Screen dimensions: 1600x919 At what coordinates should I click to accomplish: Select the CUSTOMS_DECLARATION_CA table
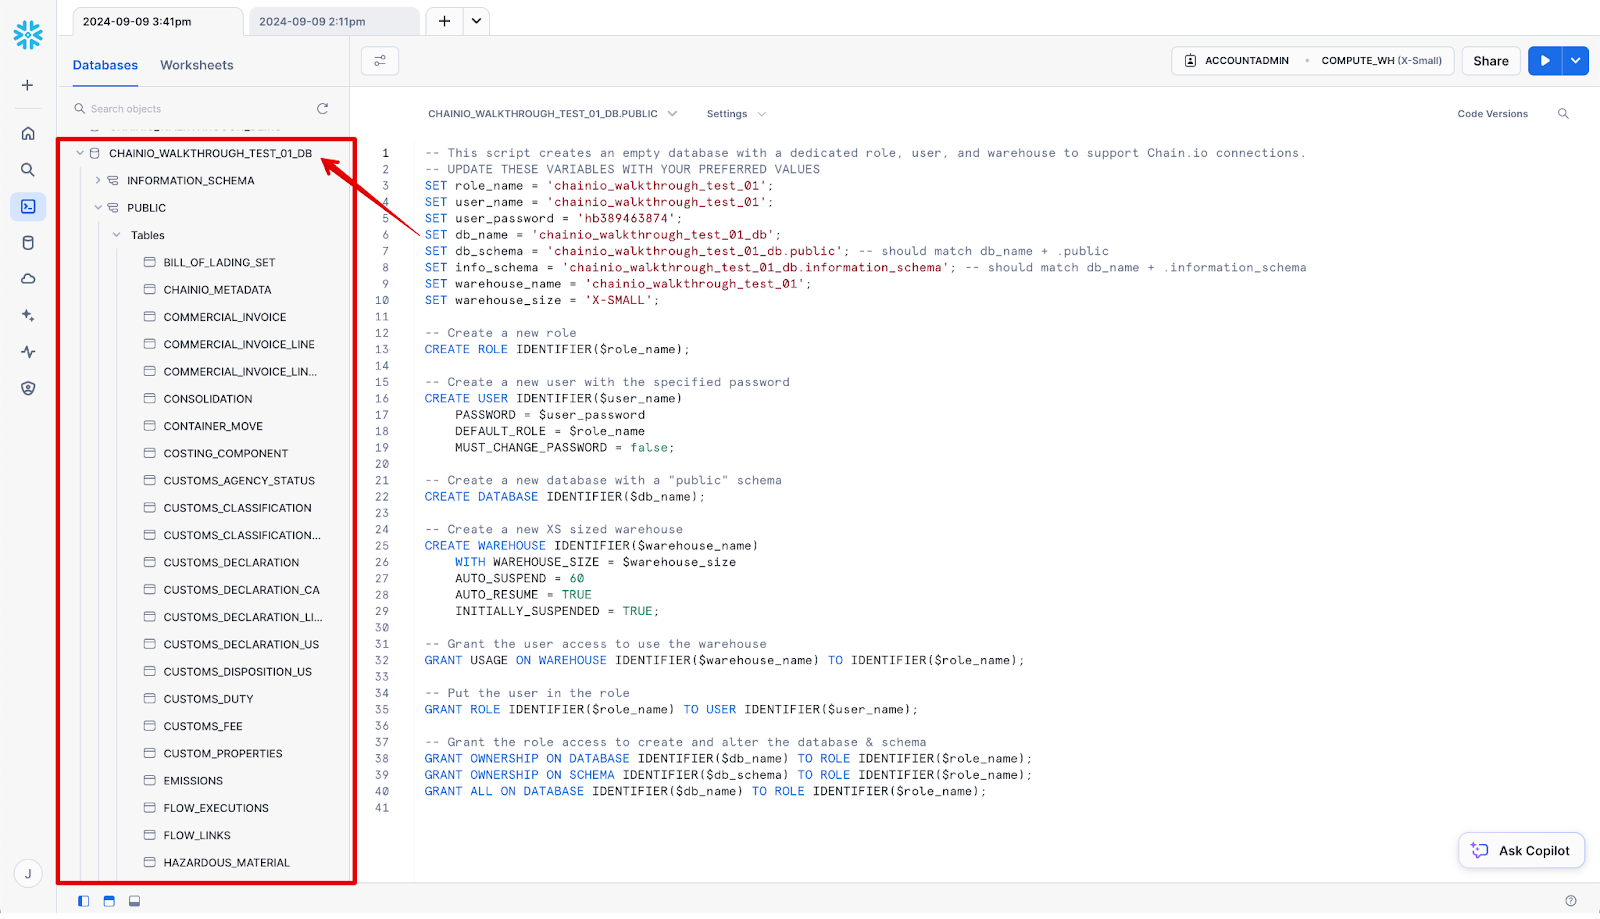(242, 590)
